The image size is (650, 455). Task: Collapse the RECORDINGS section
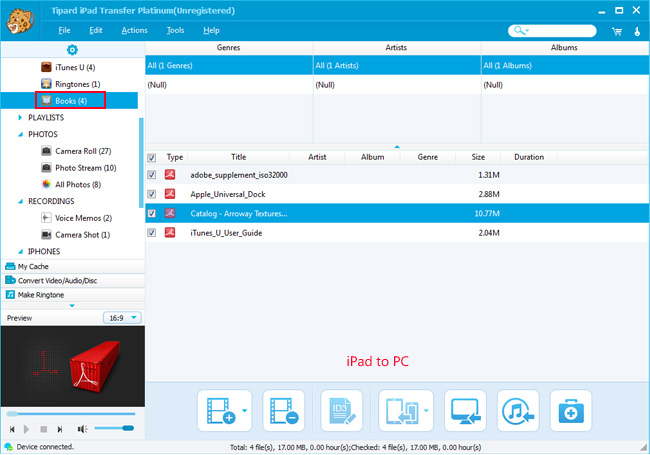[x=20, y=201]
